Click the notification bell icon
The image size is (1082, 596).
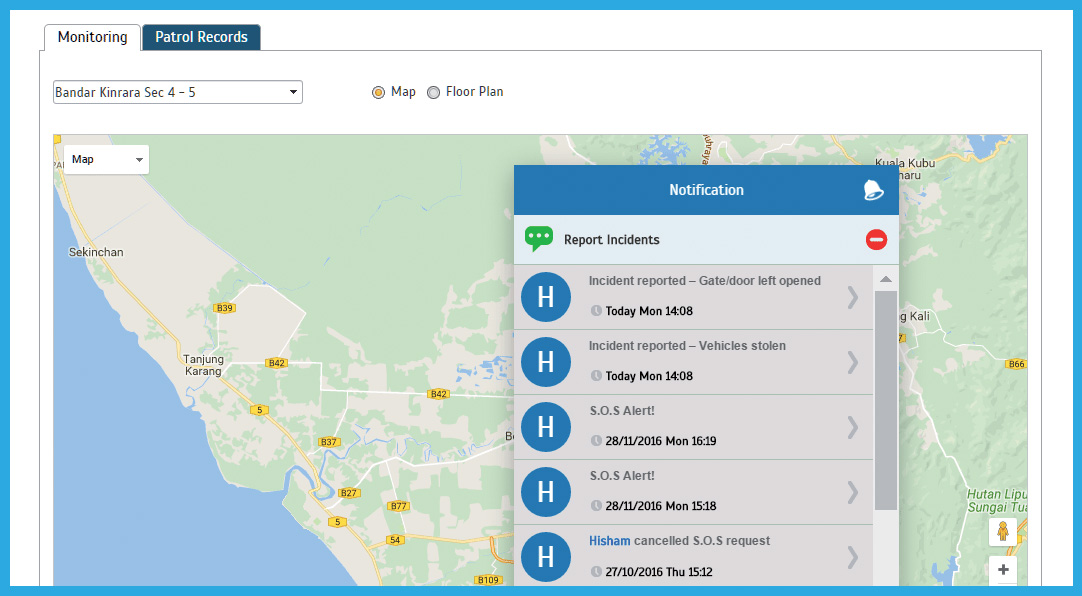pos(870,189)
